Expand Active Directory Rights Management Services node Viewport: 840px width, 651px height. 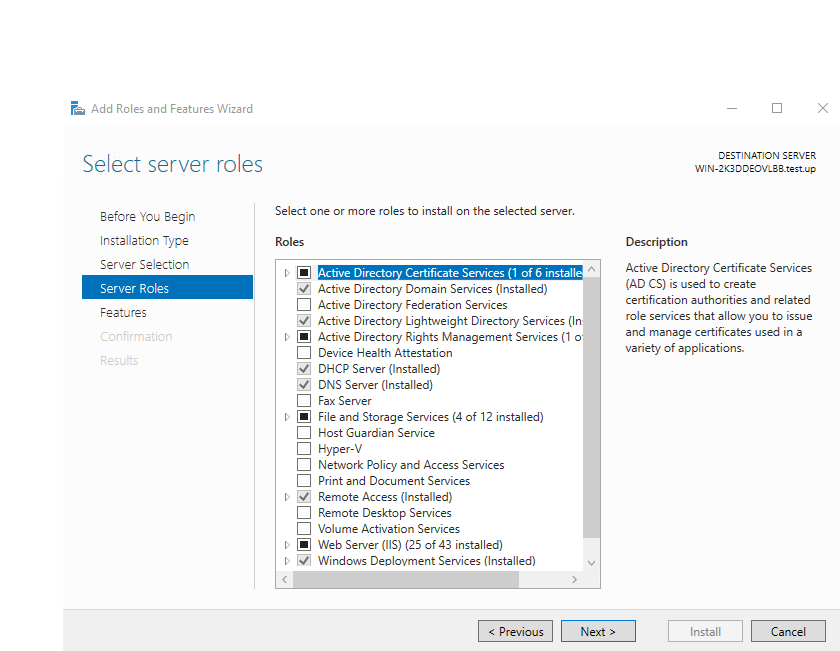click(x=287, y=337)
